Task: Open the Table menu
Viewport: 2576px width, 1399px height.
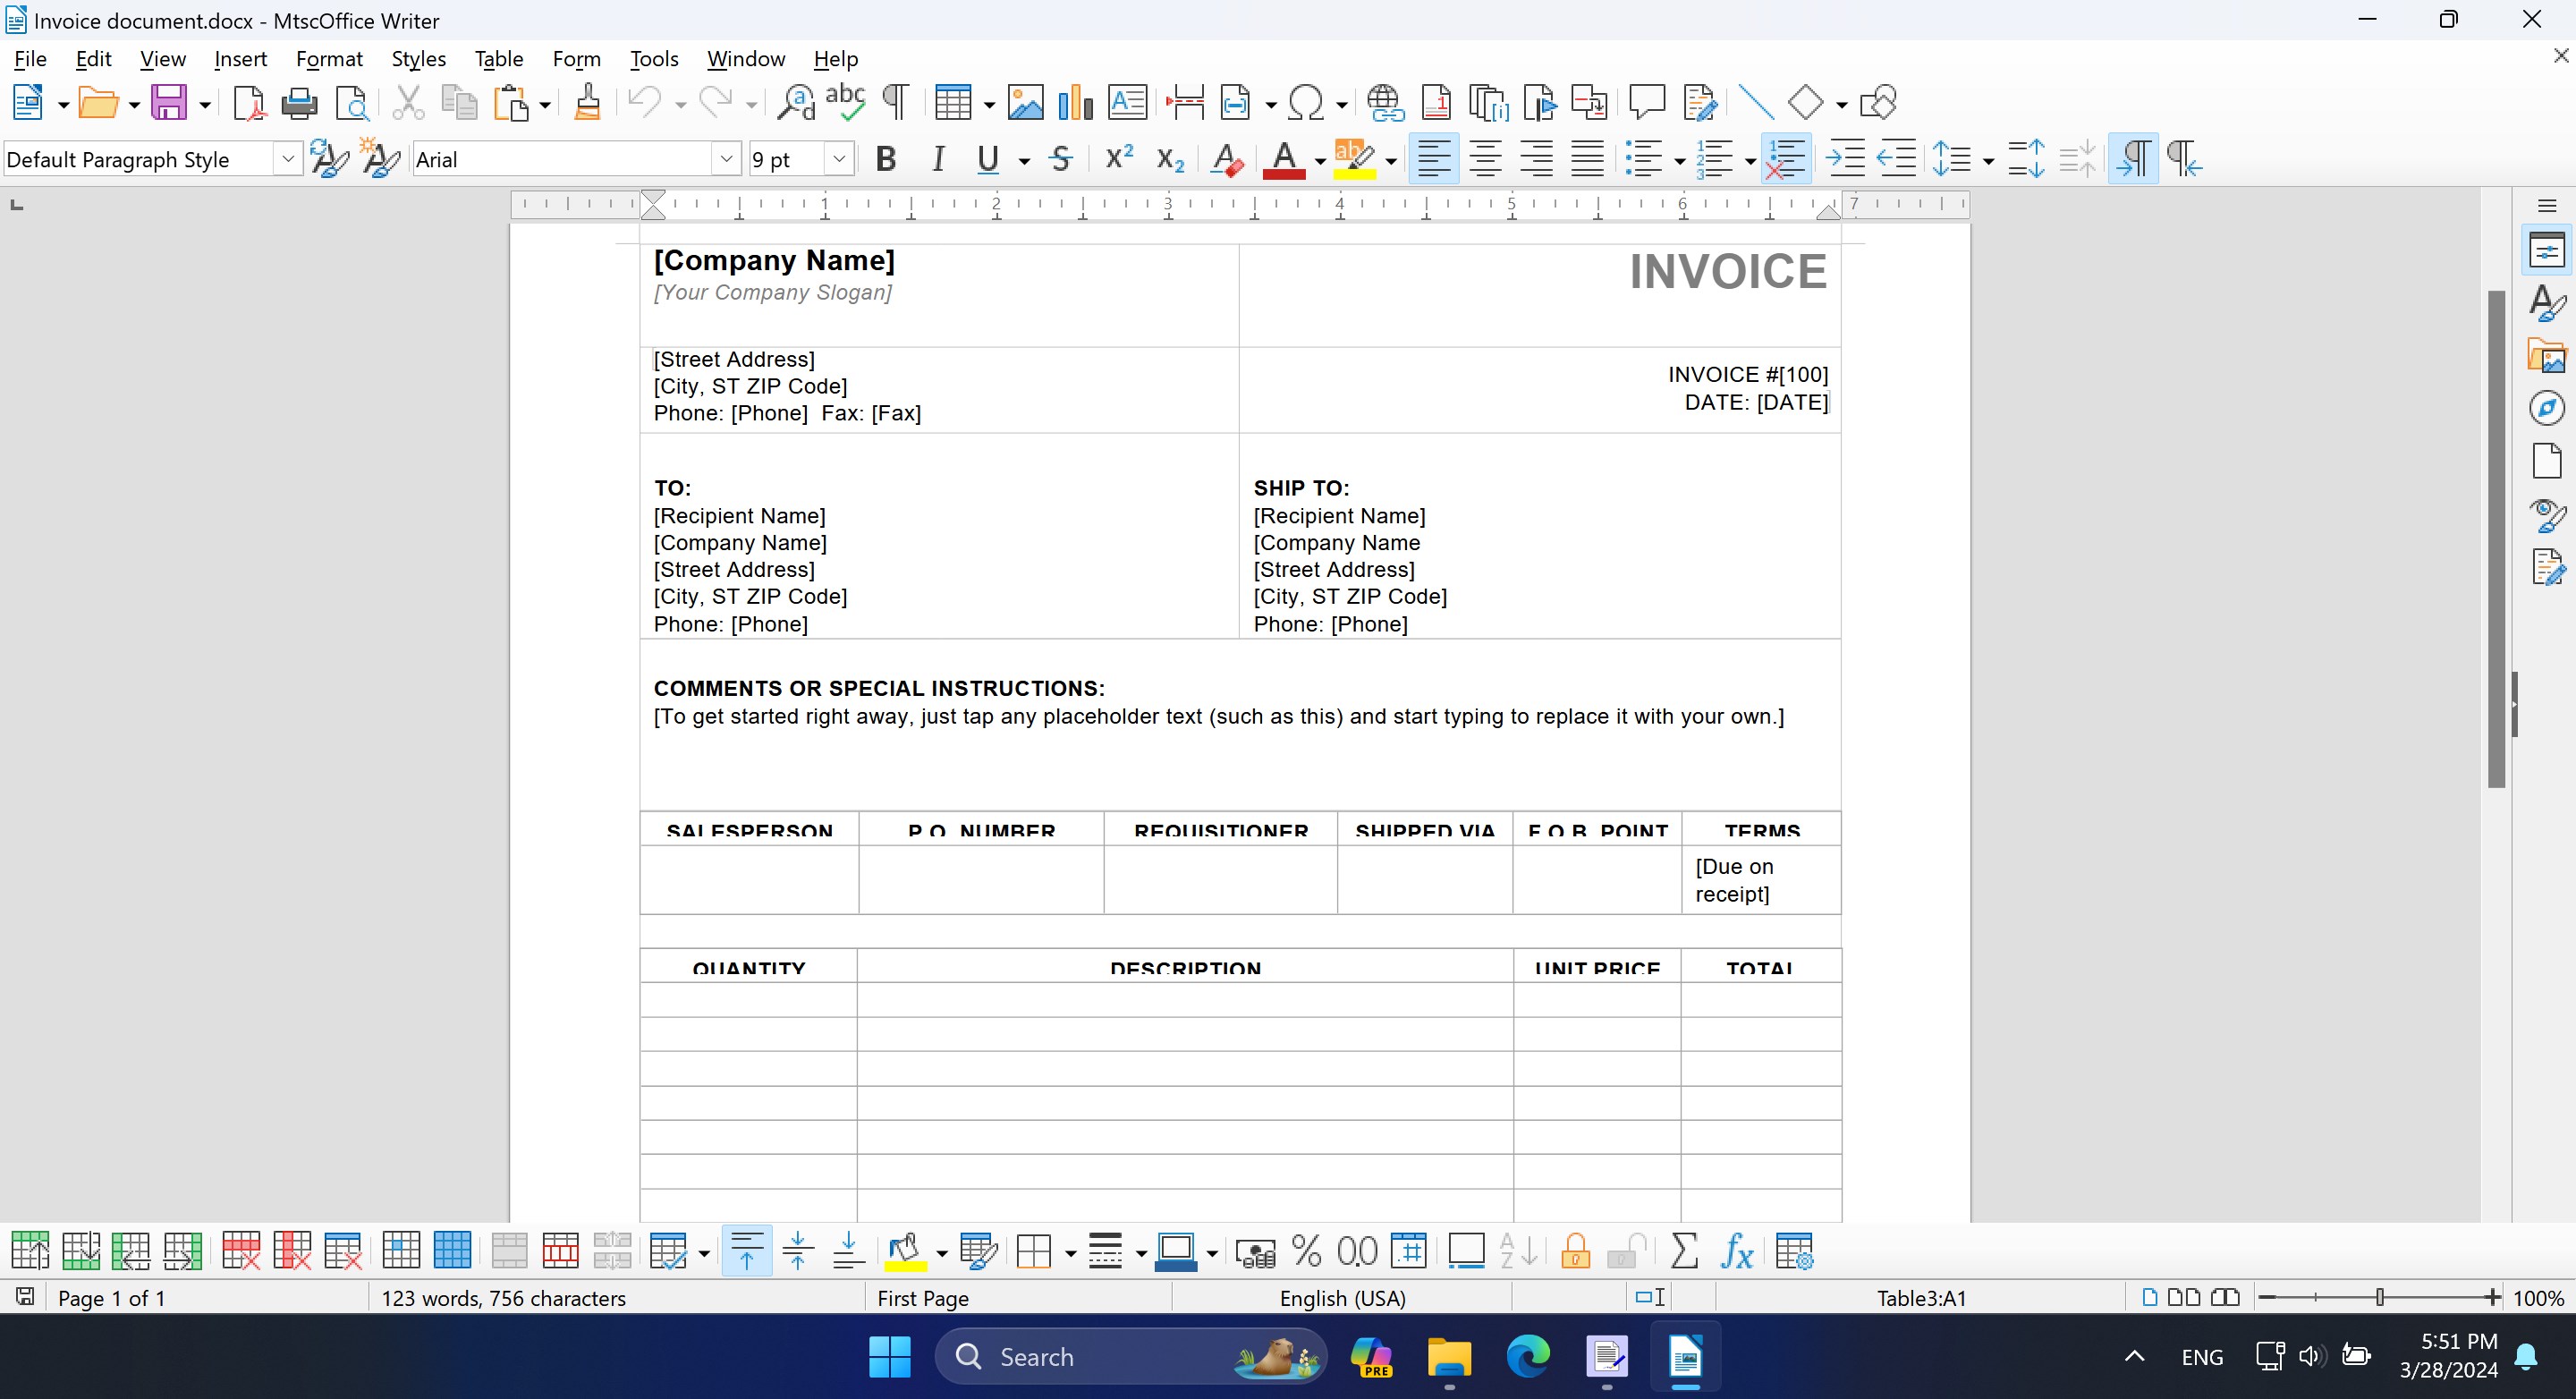Action: [x=498, y=58]
